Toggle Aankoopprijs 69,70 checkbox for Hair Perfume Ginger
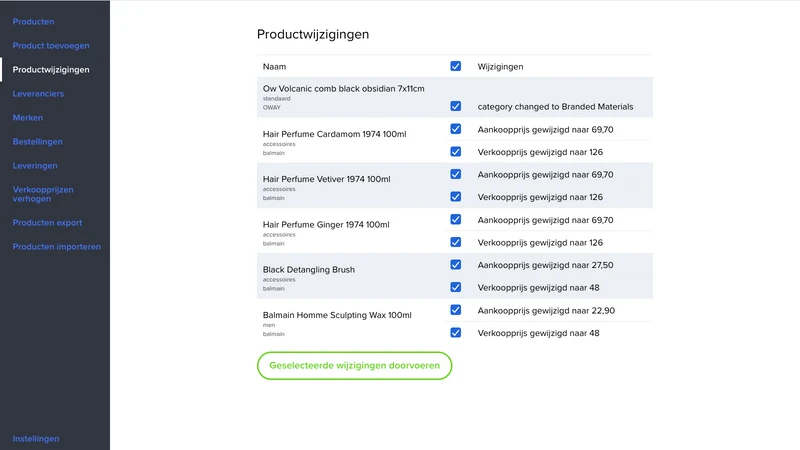 pyautogui.click(x=456, y=219)
